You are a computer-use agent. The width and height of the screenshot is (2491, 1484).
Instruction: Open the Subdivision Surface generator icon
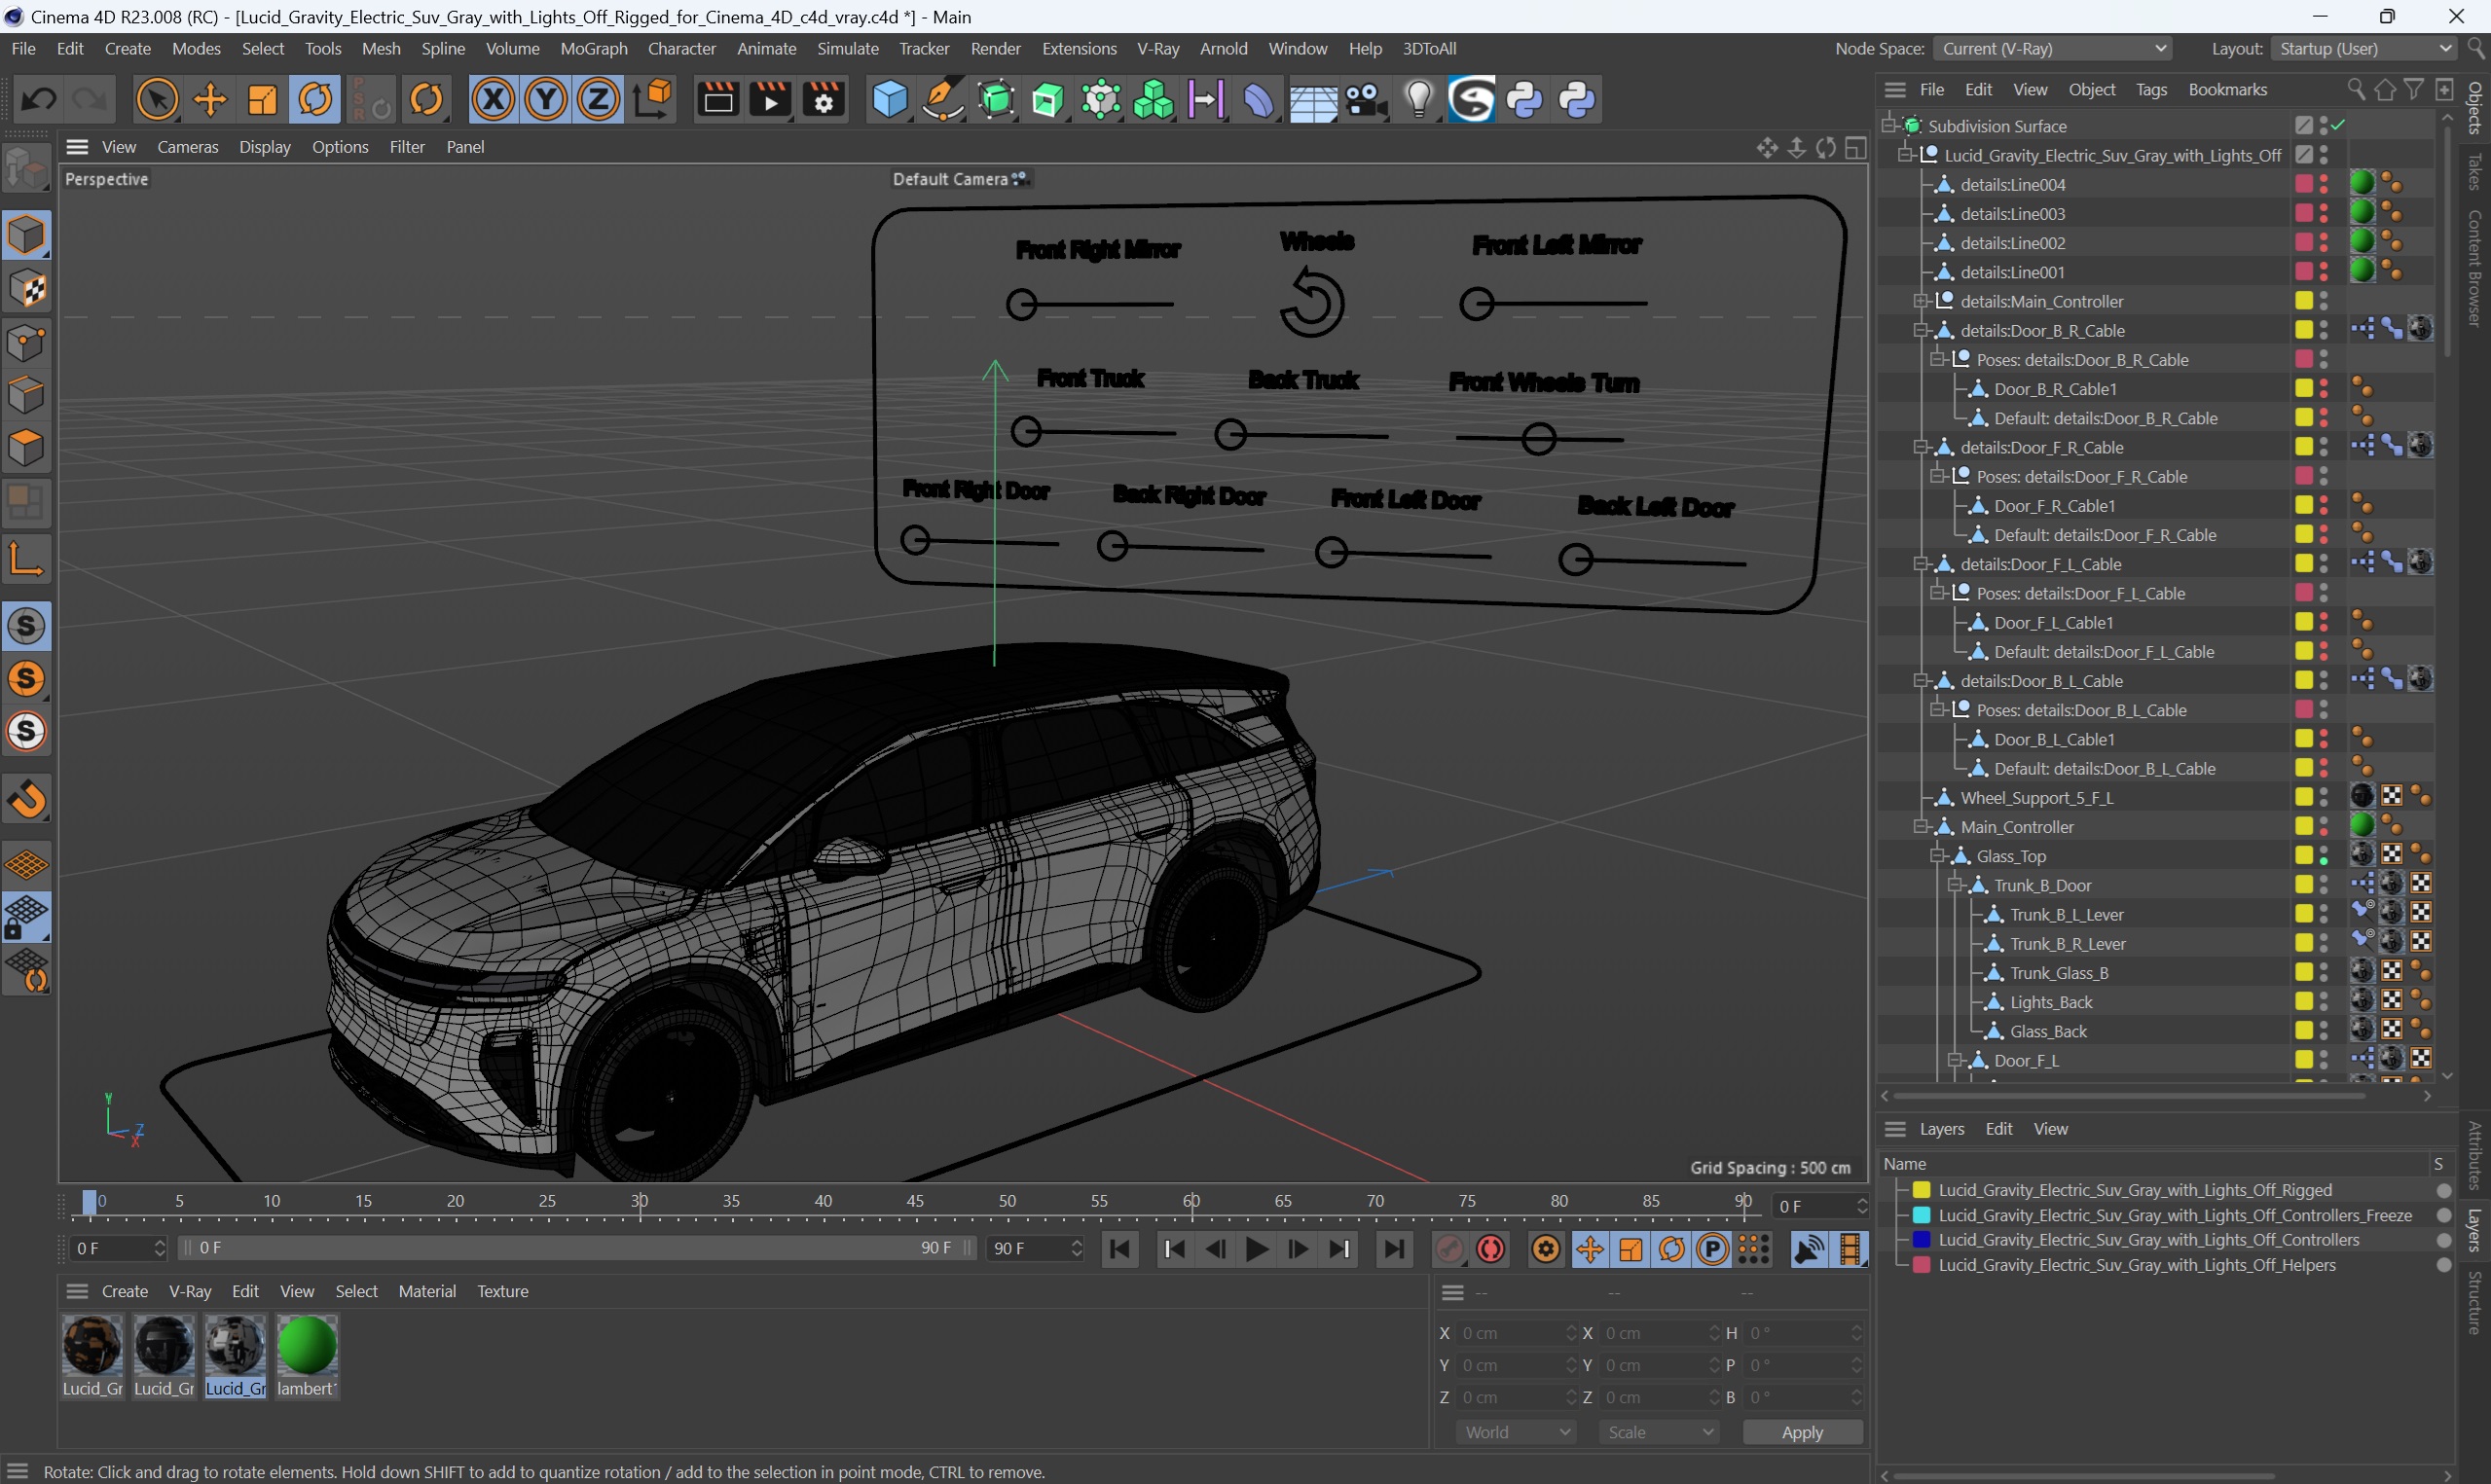tap(996, 100)
